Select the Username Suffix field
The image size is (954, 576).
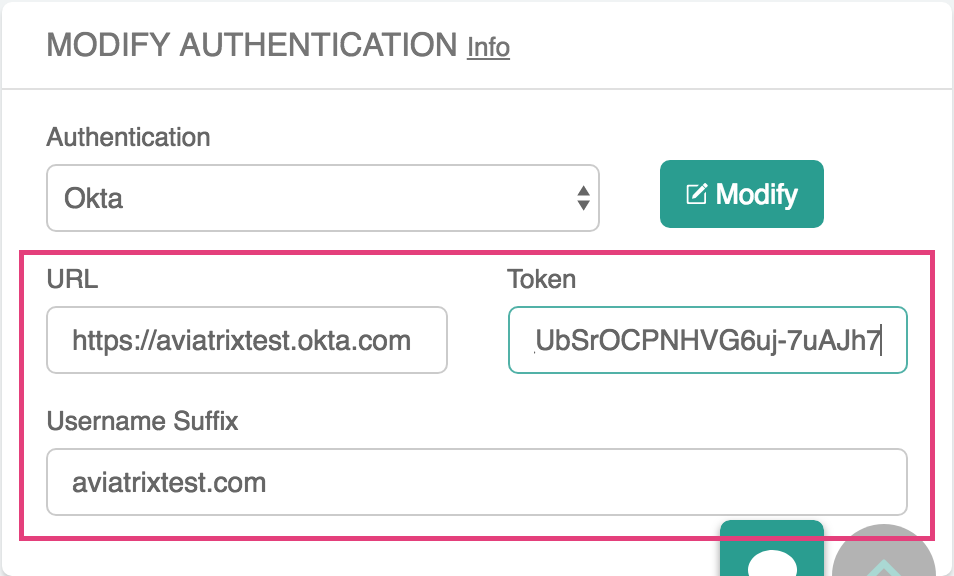coord(477,482)
